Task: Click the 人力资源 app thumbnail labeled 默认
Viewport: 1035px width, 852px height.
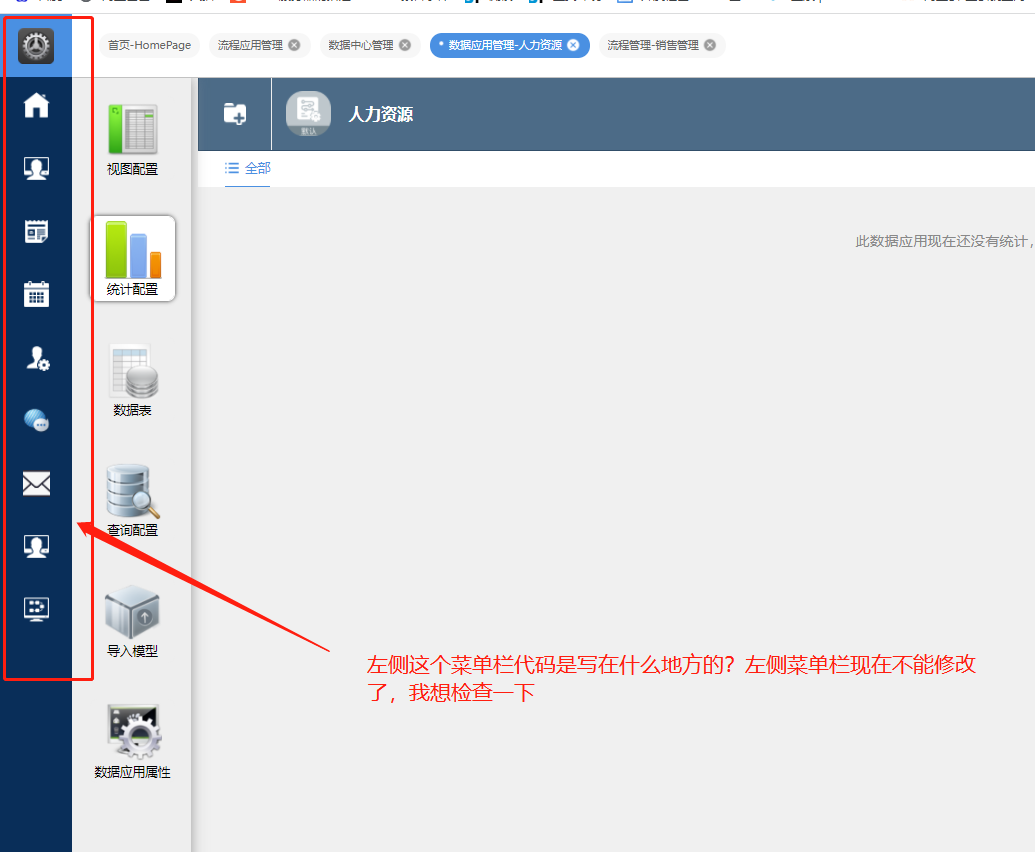Action: pos(307,110)
